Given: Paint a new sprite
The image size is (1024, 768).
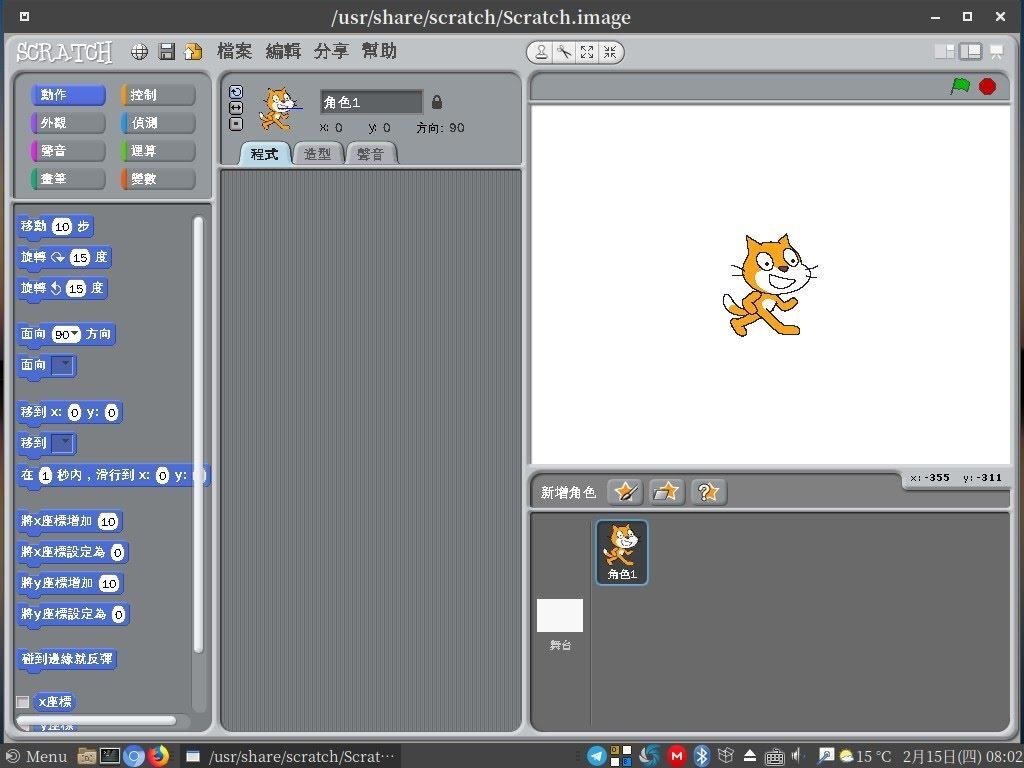Looking at the screenshot, I should 625,492.
